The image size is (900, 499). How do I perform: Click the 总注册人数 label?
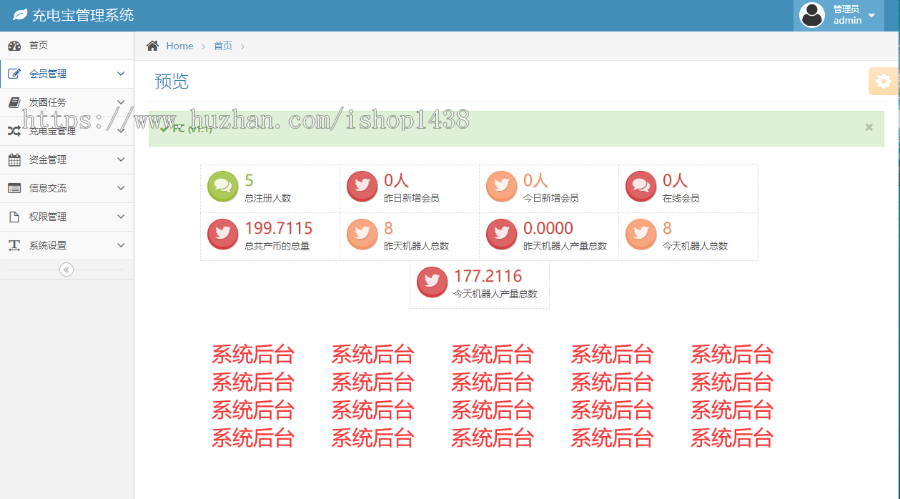coord(267,198)
